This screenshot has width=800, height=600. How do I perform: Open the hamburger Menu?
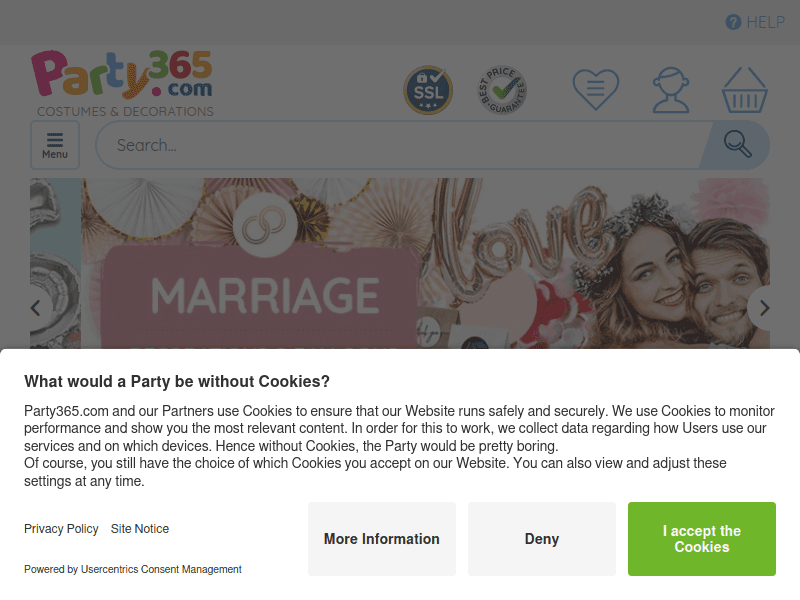pyautogui.click(x=54, y=144)
